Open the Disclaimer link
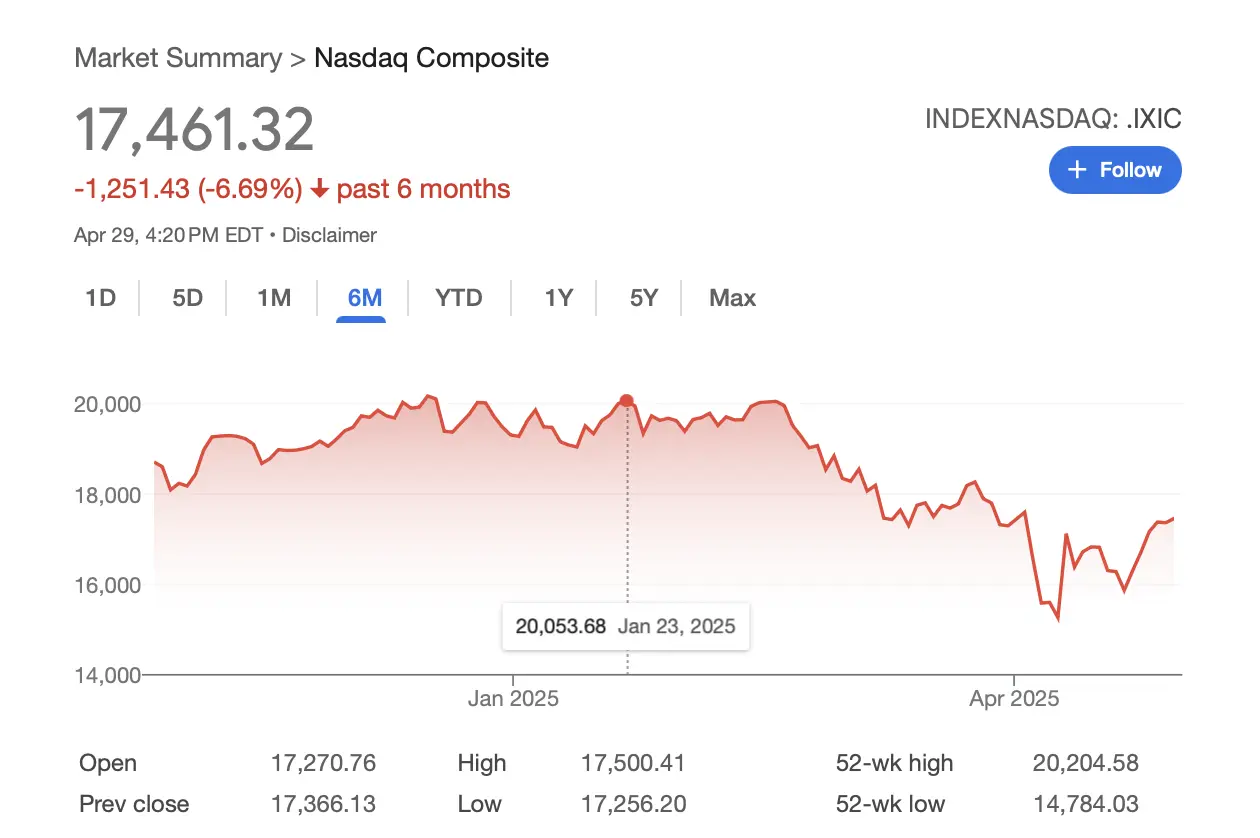Image resolution: width=1260 pixels, height=838 pixels. 329,236
